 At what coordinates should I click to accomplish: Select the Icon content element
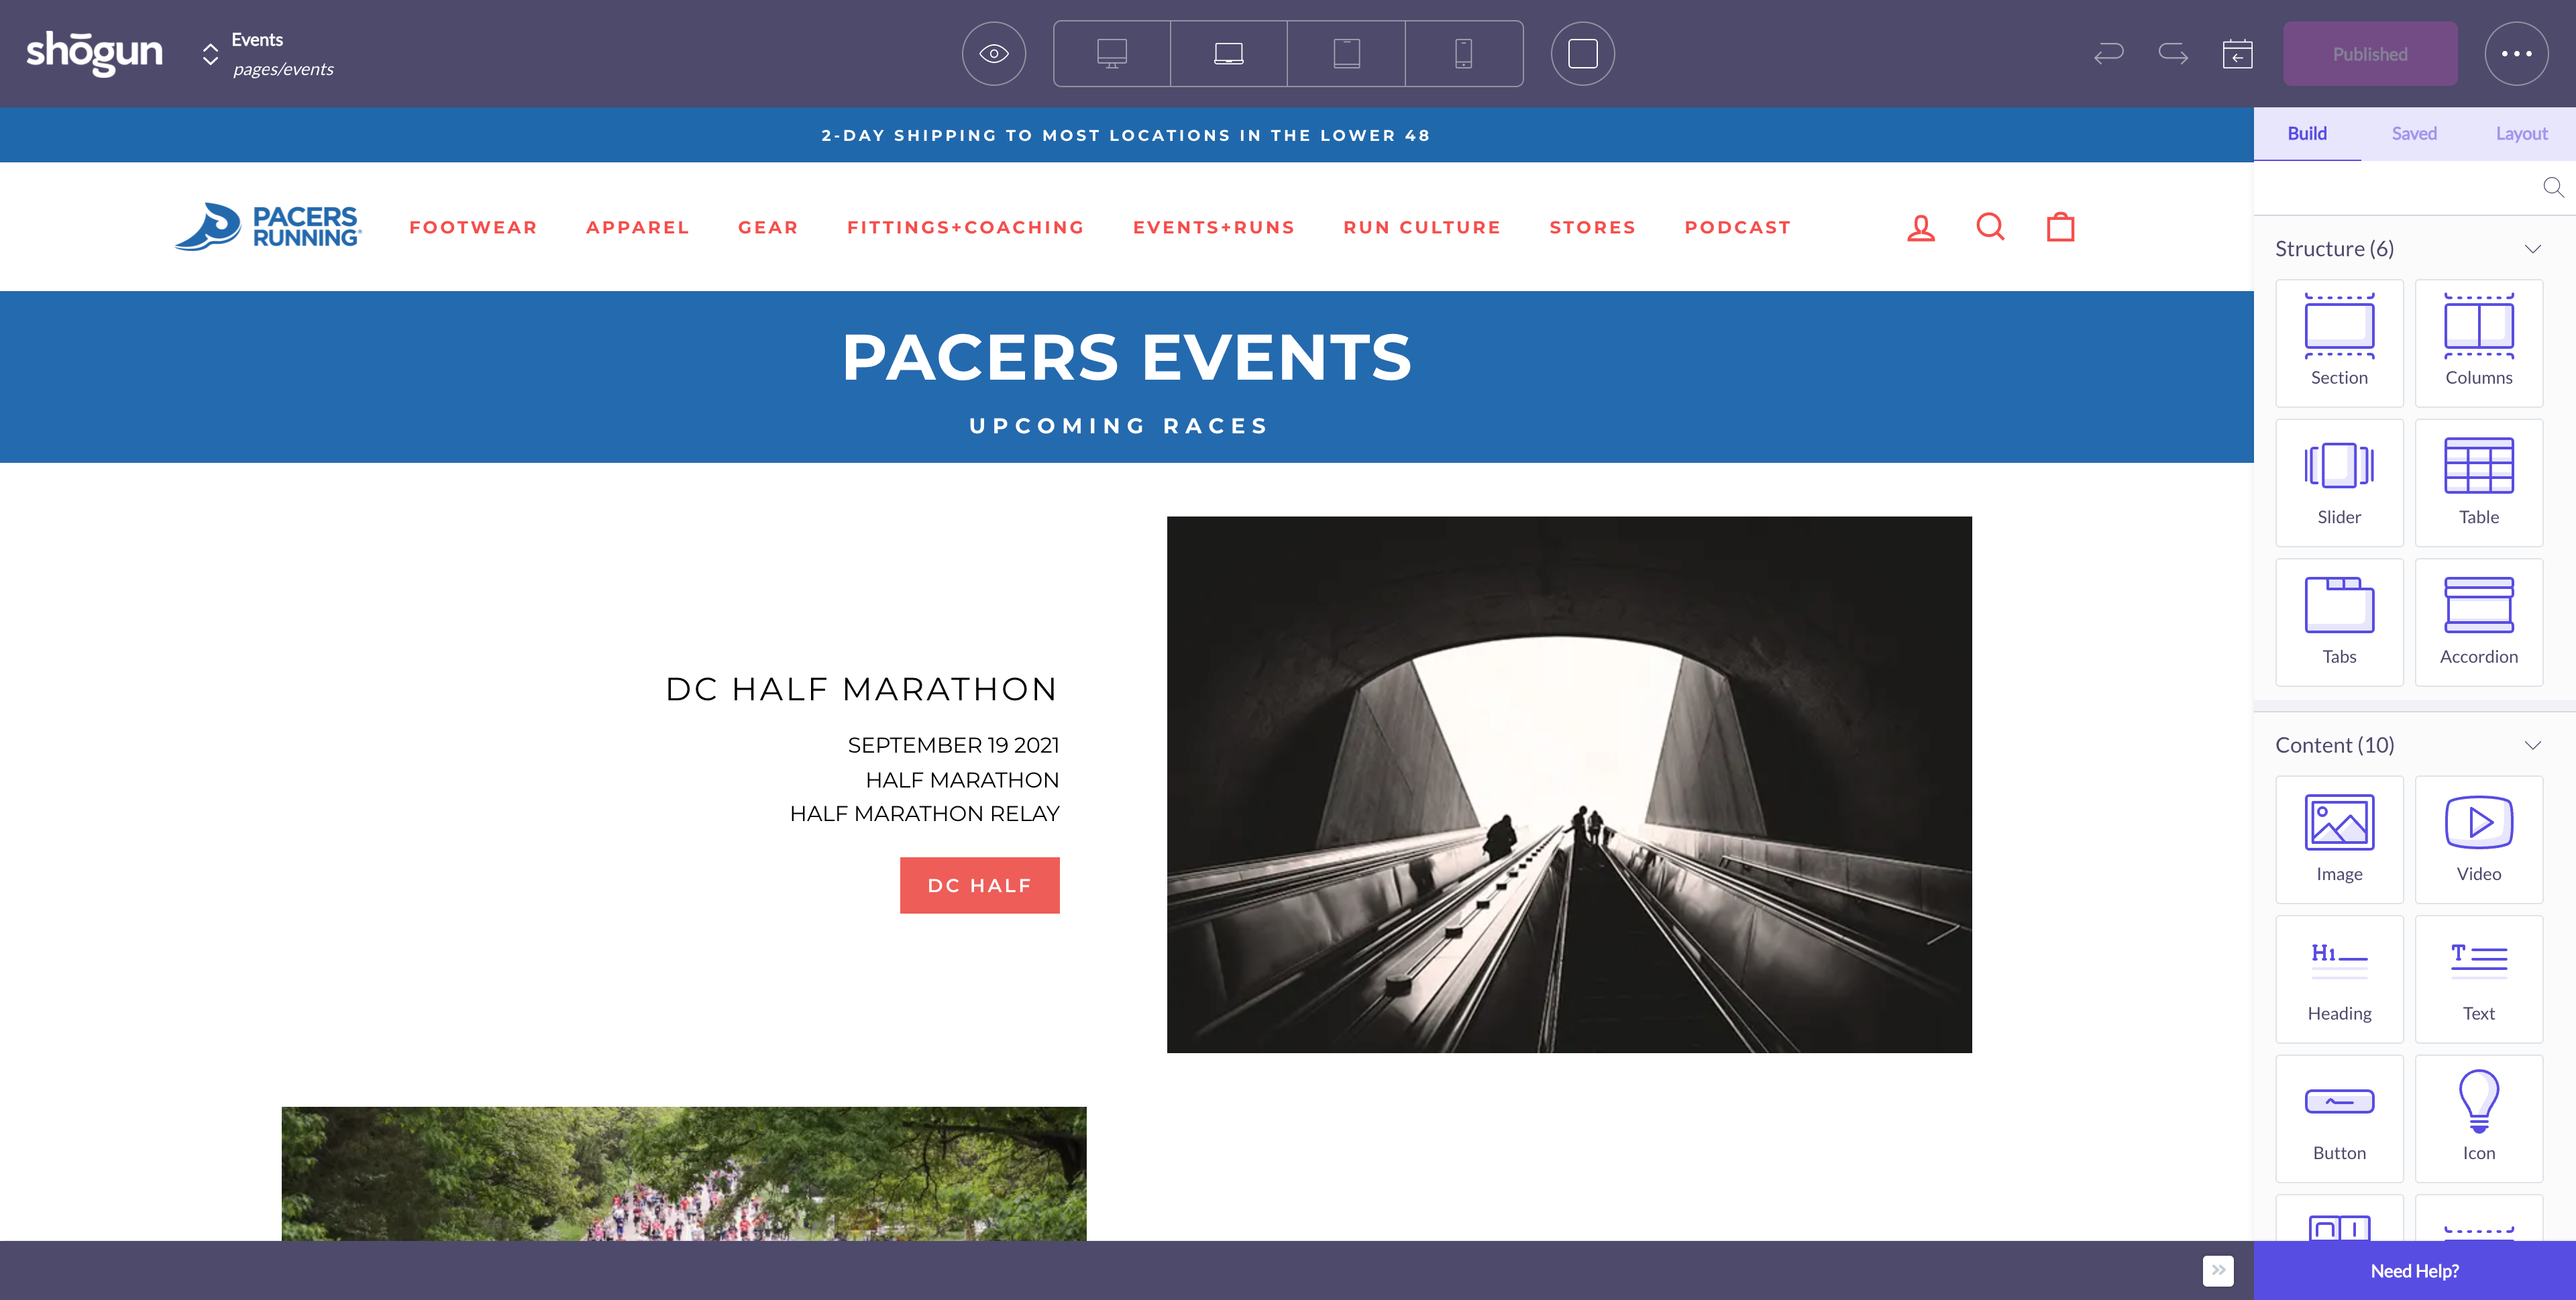[x=2479, y=1119]
